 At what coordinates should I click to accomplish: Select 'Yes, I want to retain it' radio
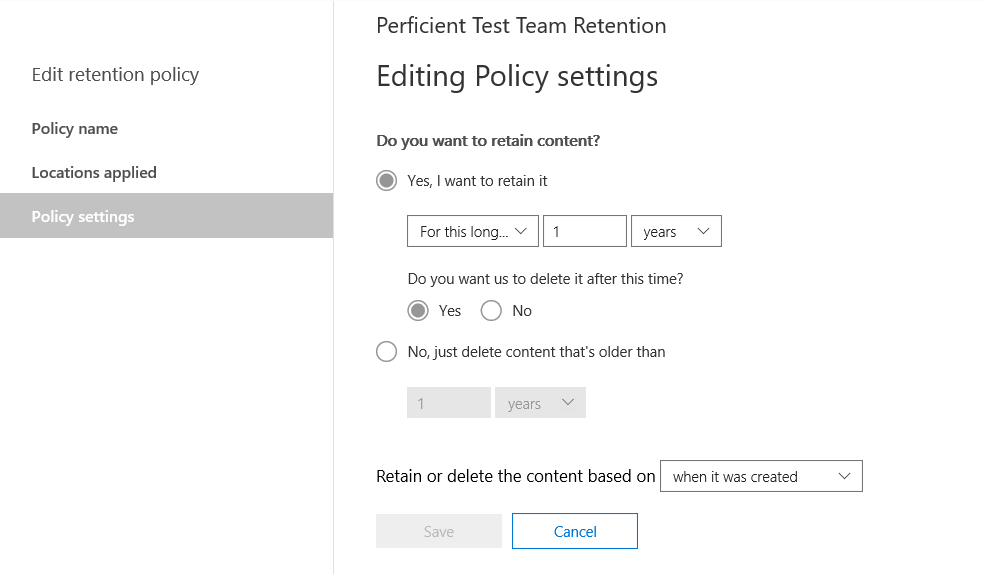387,181
